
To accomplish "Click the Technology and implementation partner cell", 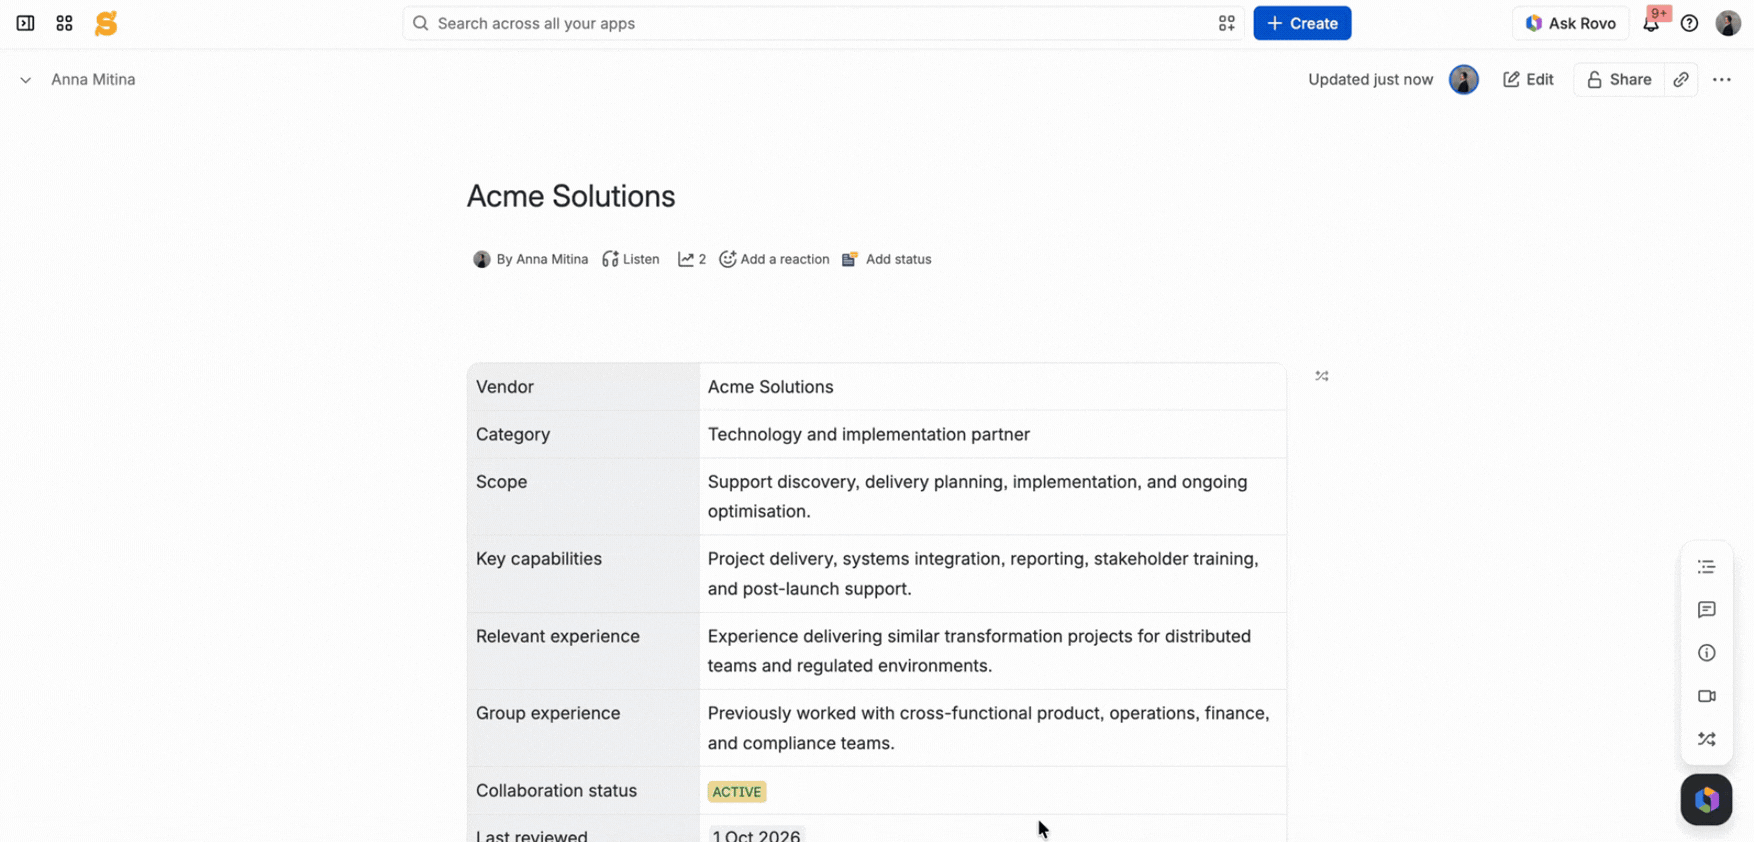I will point(992,434).
